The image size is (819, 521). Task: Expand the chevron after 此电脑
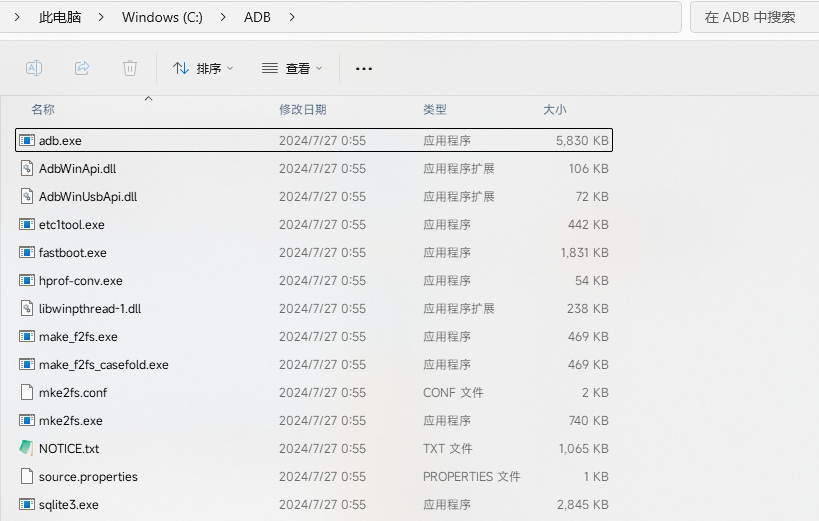pos(101,17)
